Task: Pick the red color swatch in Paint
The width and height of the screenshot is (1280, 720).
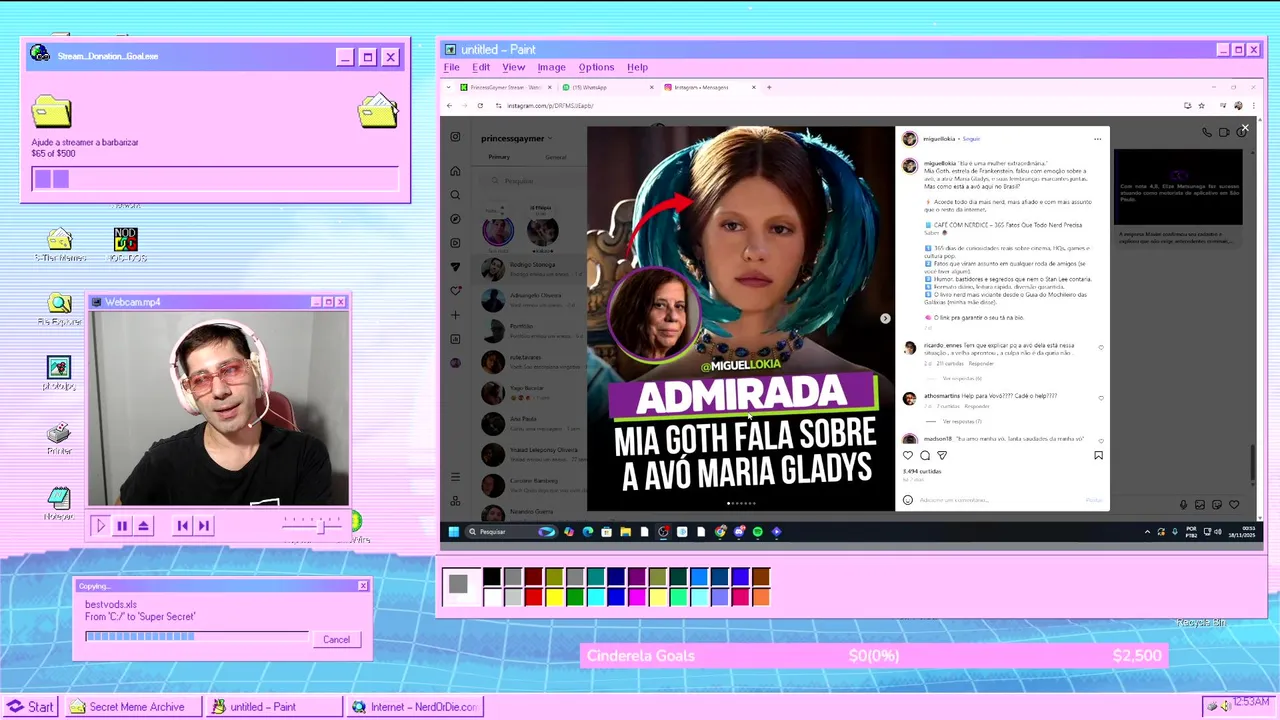Action: 534,597
